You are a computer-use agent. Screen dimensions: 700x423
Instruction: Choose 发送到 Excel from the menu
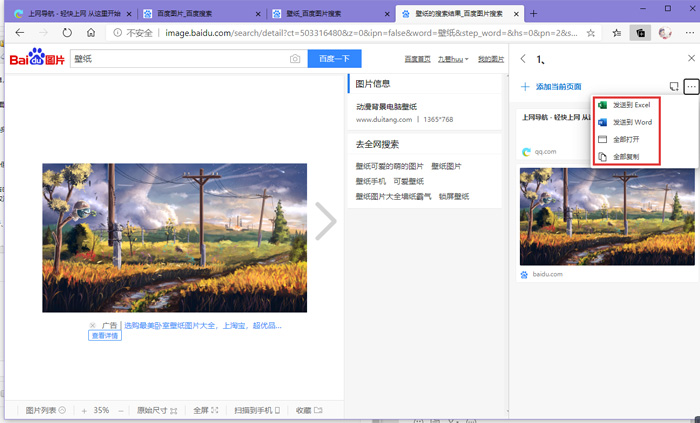[629, 105]
